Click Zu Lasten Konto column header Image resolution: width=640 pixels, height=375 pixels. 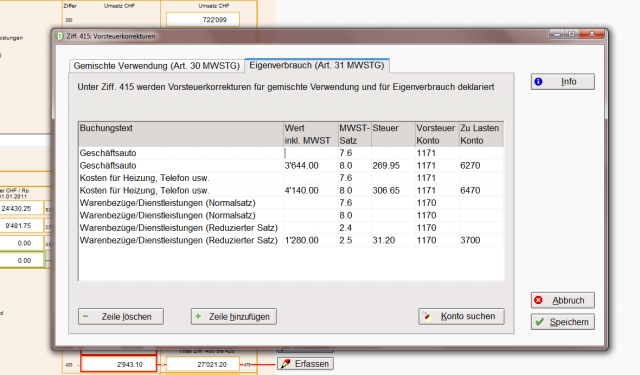[481, 134]
